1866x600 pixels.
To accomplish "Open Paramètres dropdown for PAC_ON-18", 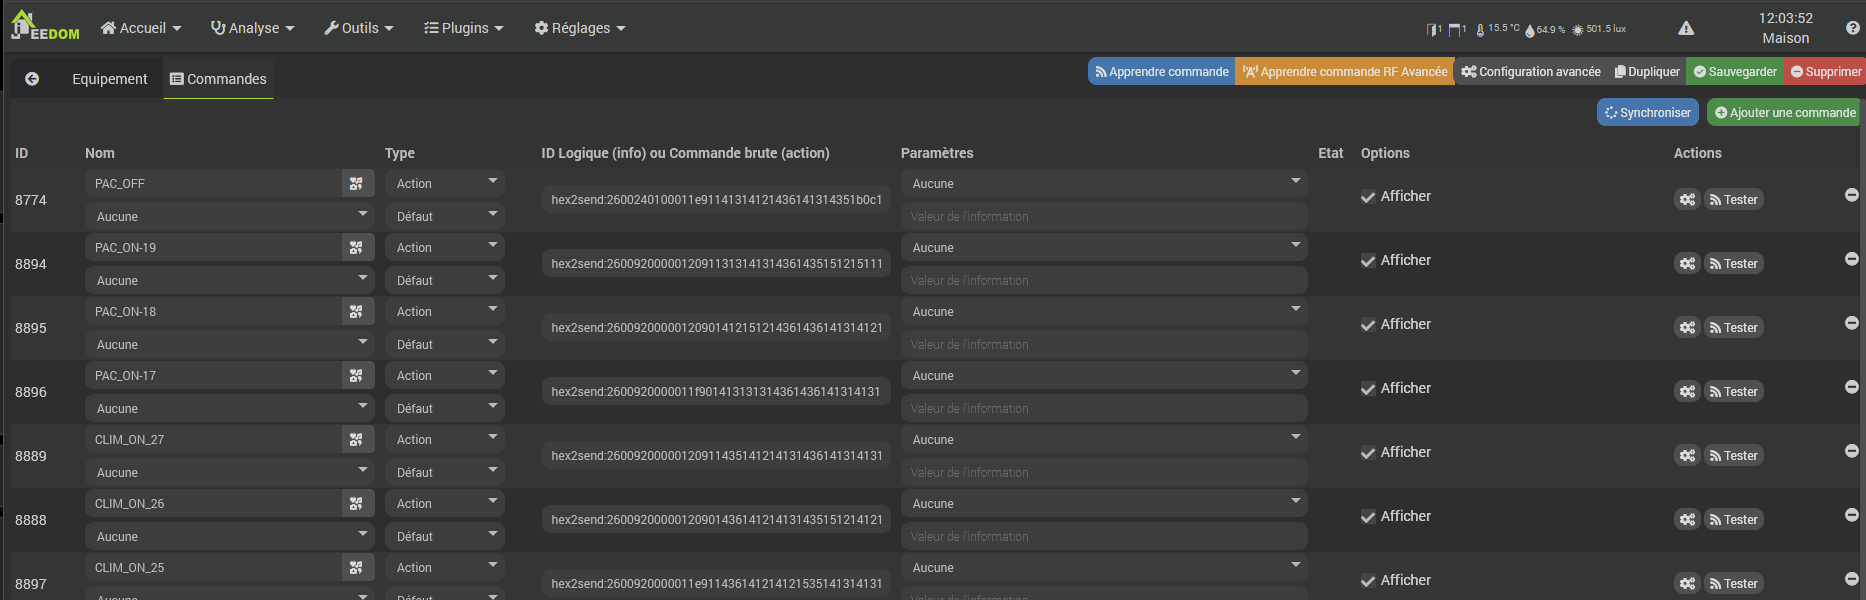I will [x=1104, y=312].
